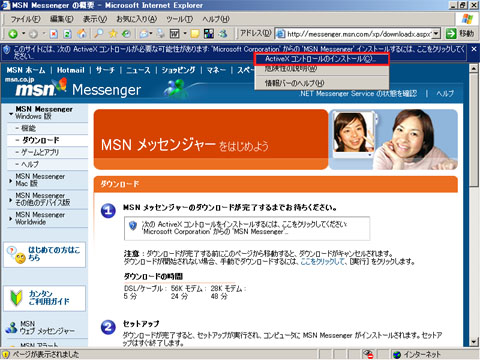
Task: Choose ActiveX コントロールのインストール menu entry
Action: pyautogui.click(x=322, y=59)
